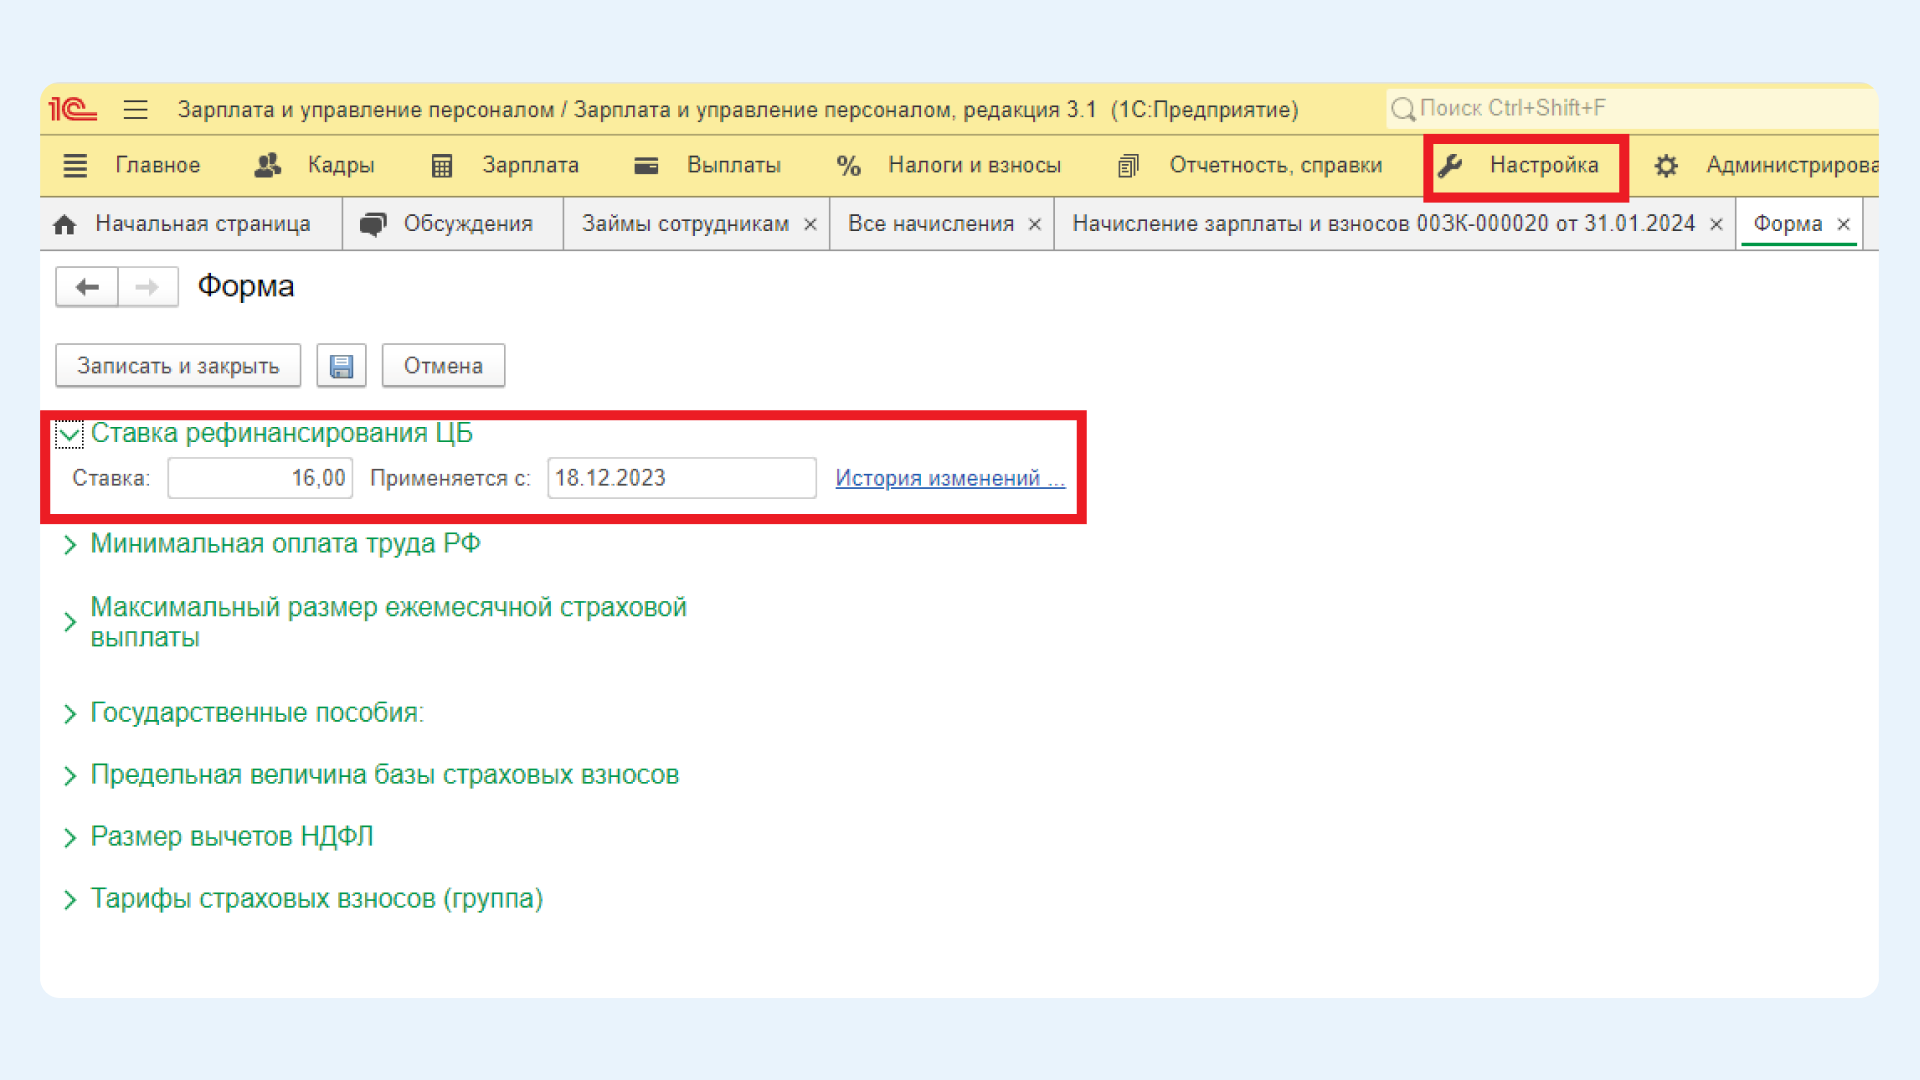
Task: Collapse Ставка рефинансирования ЦБ section
Action: 69,435
